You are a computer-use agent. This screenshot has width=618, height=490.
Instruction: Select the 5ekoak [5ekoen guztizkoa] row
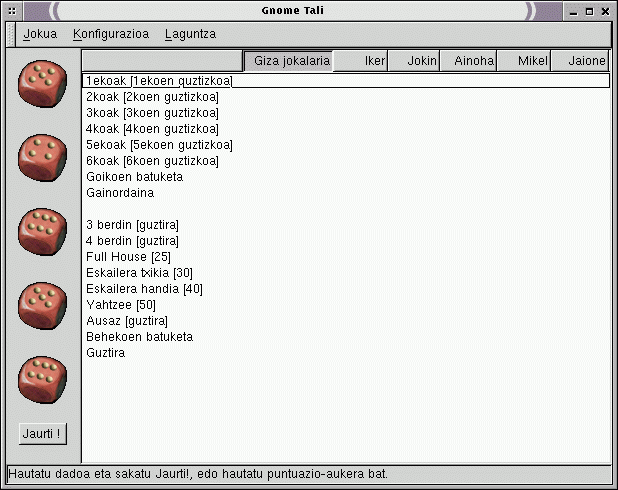tap(346, 145)
